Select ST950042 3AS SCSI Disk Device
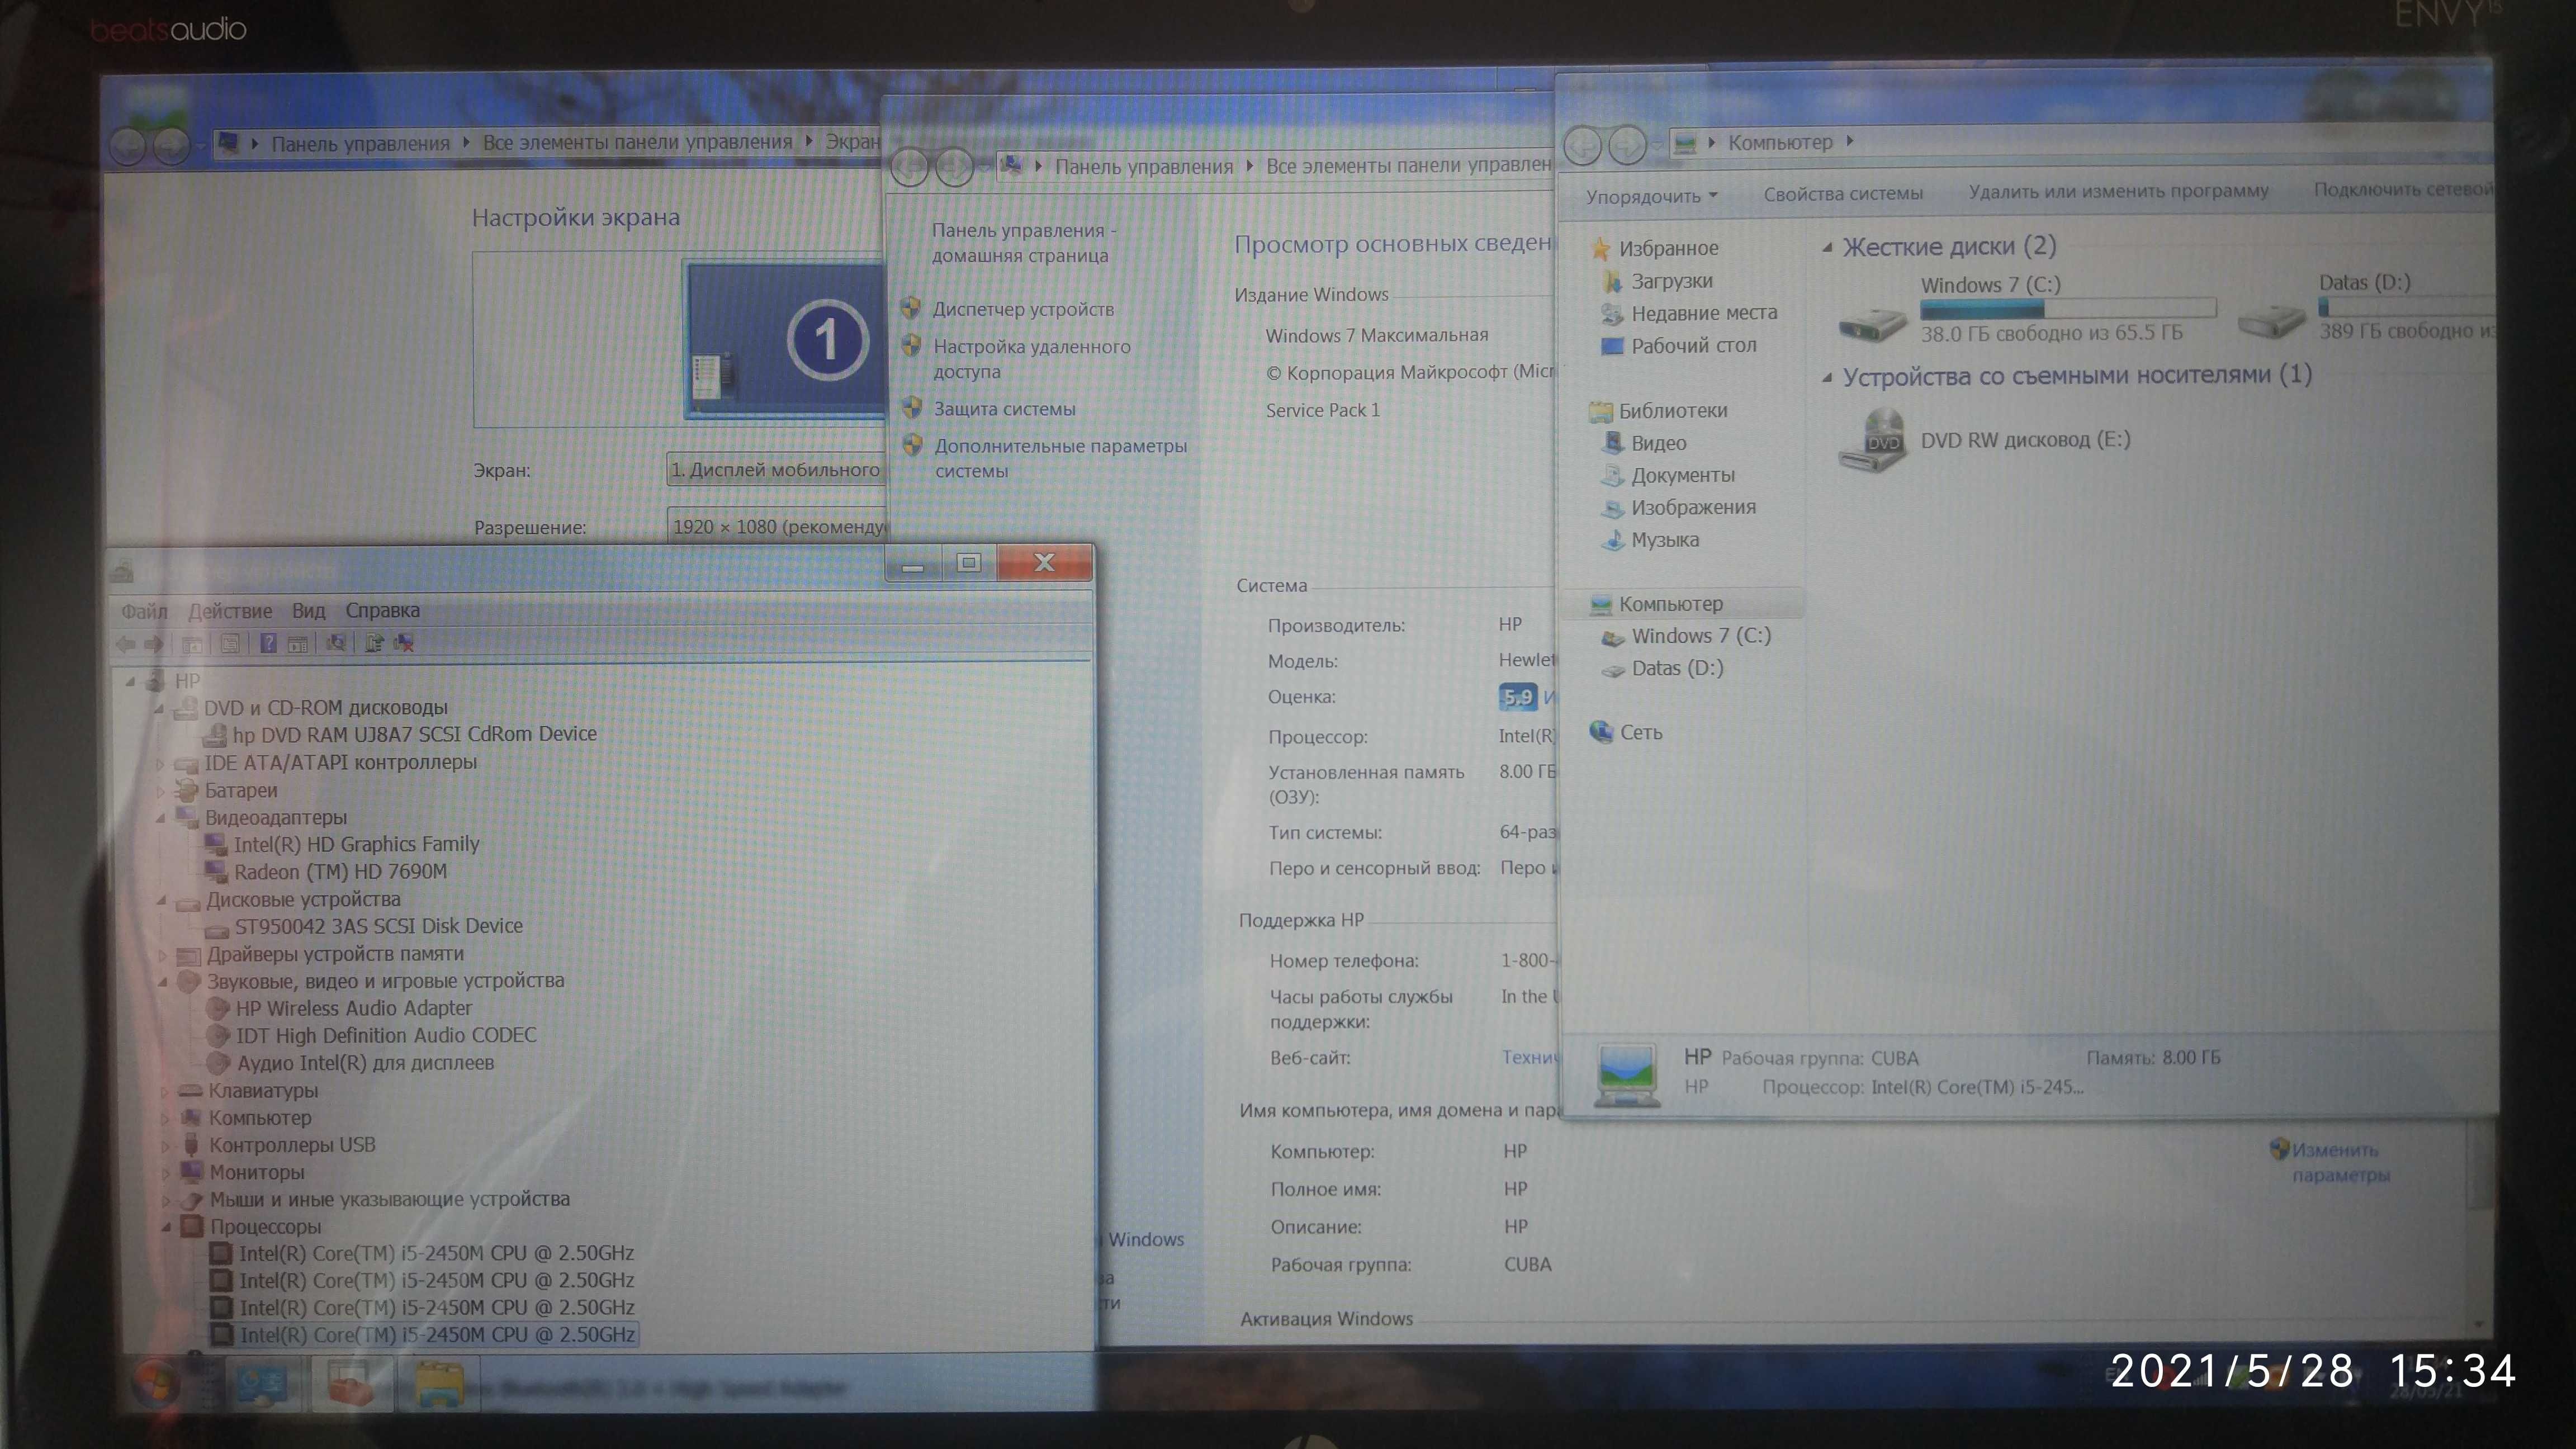Screen dimensions: 2576x1449 pyautogui.click(x=378, y=926)
